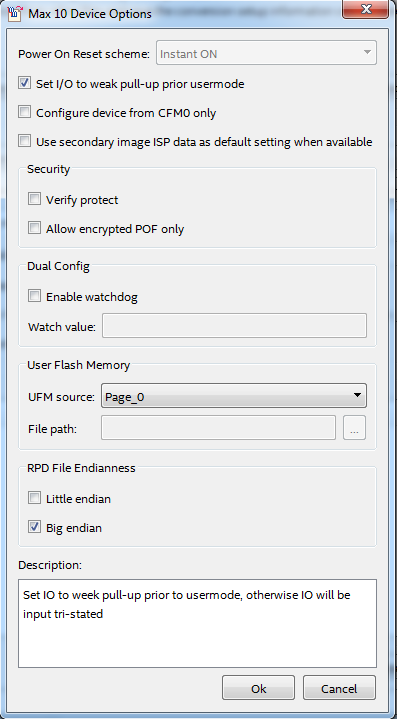400x719 pixels.
Task: Check Use secondary image ISP data option
Action: tap(24, 141)
